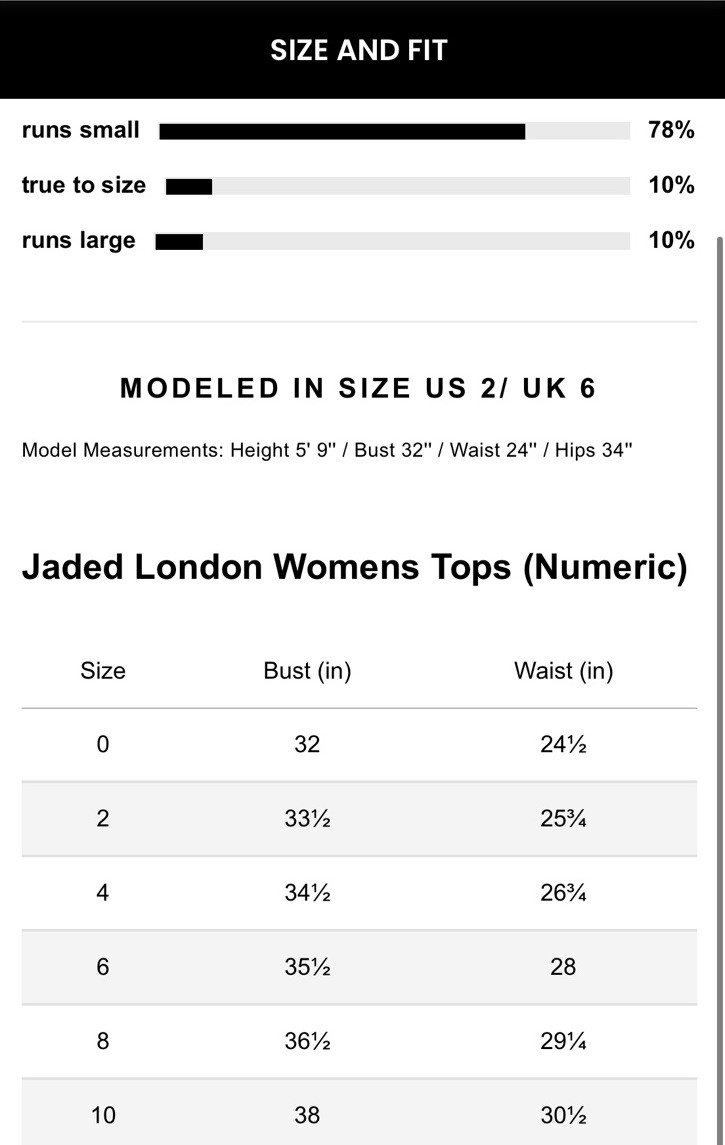Click the Waist (in) column header
Viewport: 725px width, 1145px height.
click(x=563, y=671)
